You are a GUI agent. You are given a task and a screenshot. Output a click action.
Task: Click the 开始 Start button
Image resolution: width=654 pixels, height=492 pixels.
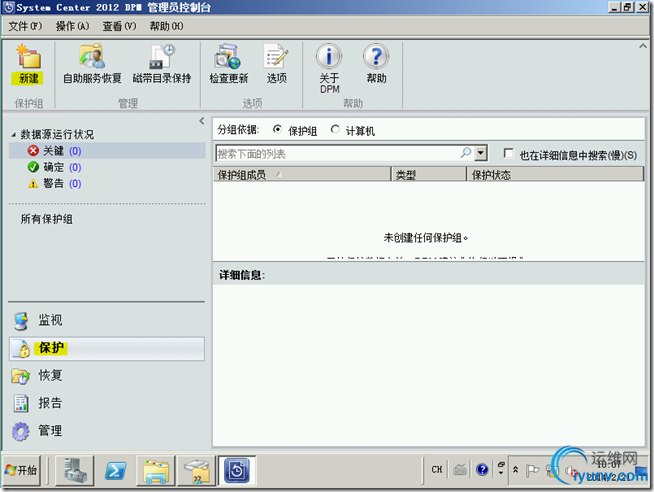[22, 470]
